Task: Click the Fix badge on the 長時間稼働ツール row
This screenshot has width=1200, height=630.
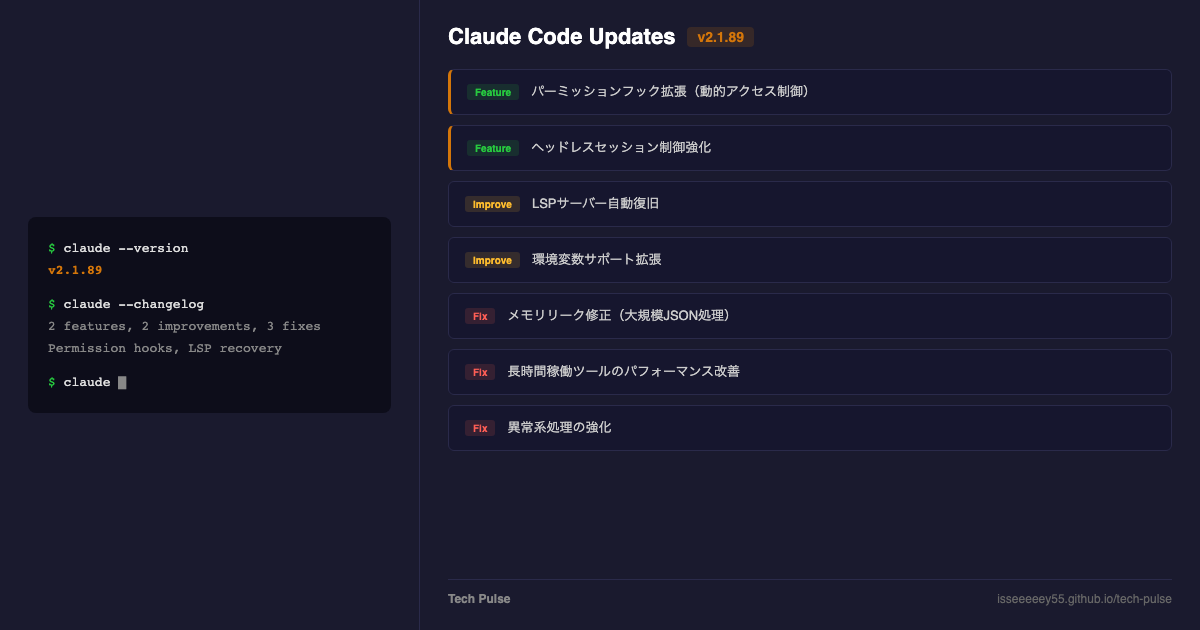Action: click(x=479, y=372)
